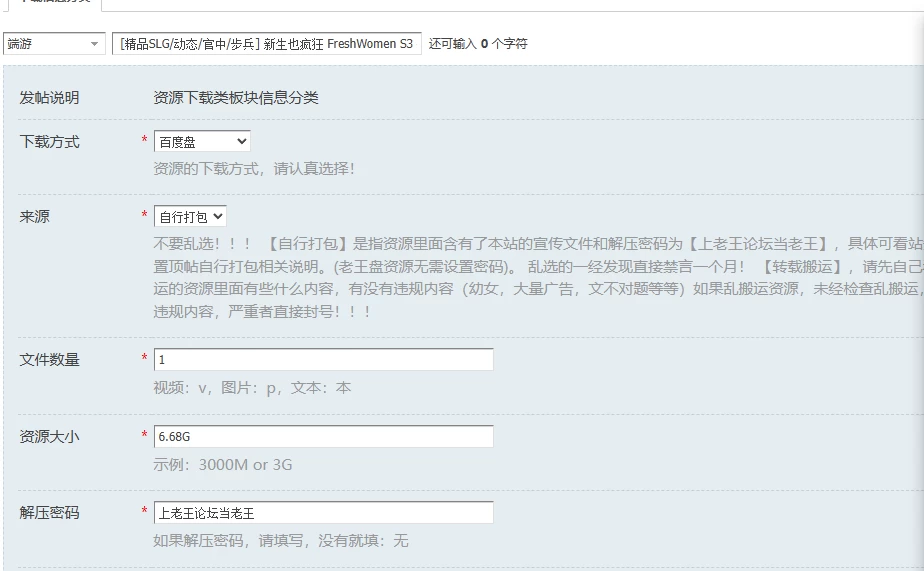Viewport: 924px width, 571px height.
Task: Click the hint 资源的下载方式，请认真选择！
Action: click(x=254, y=169)
